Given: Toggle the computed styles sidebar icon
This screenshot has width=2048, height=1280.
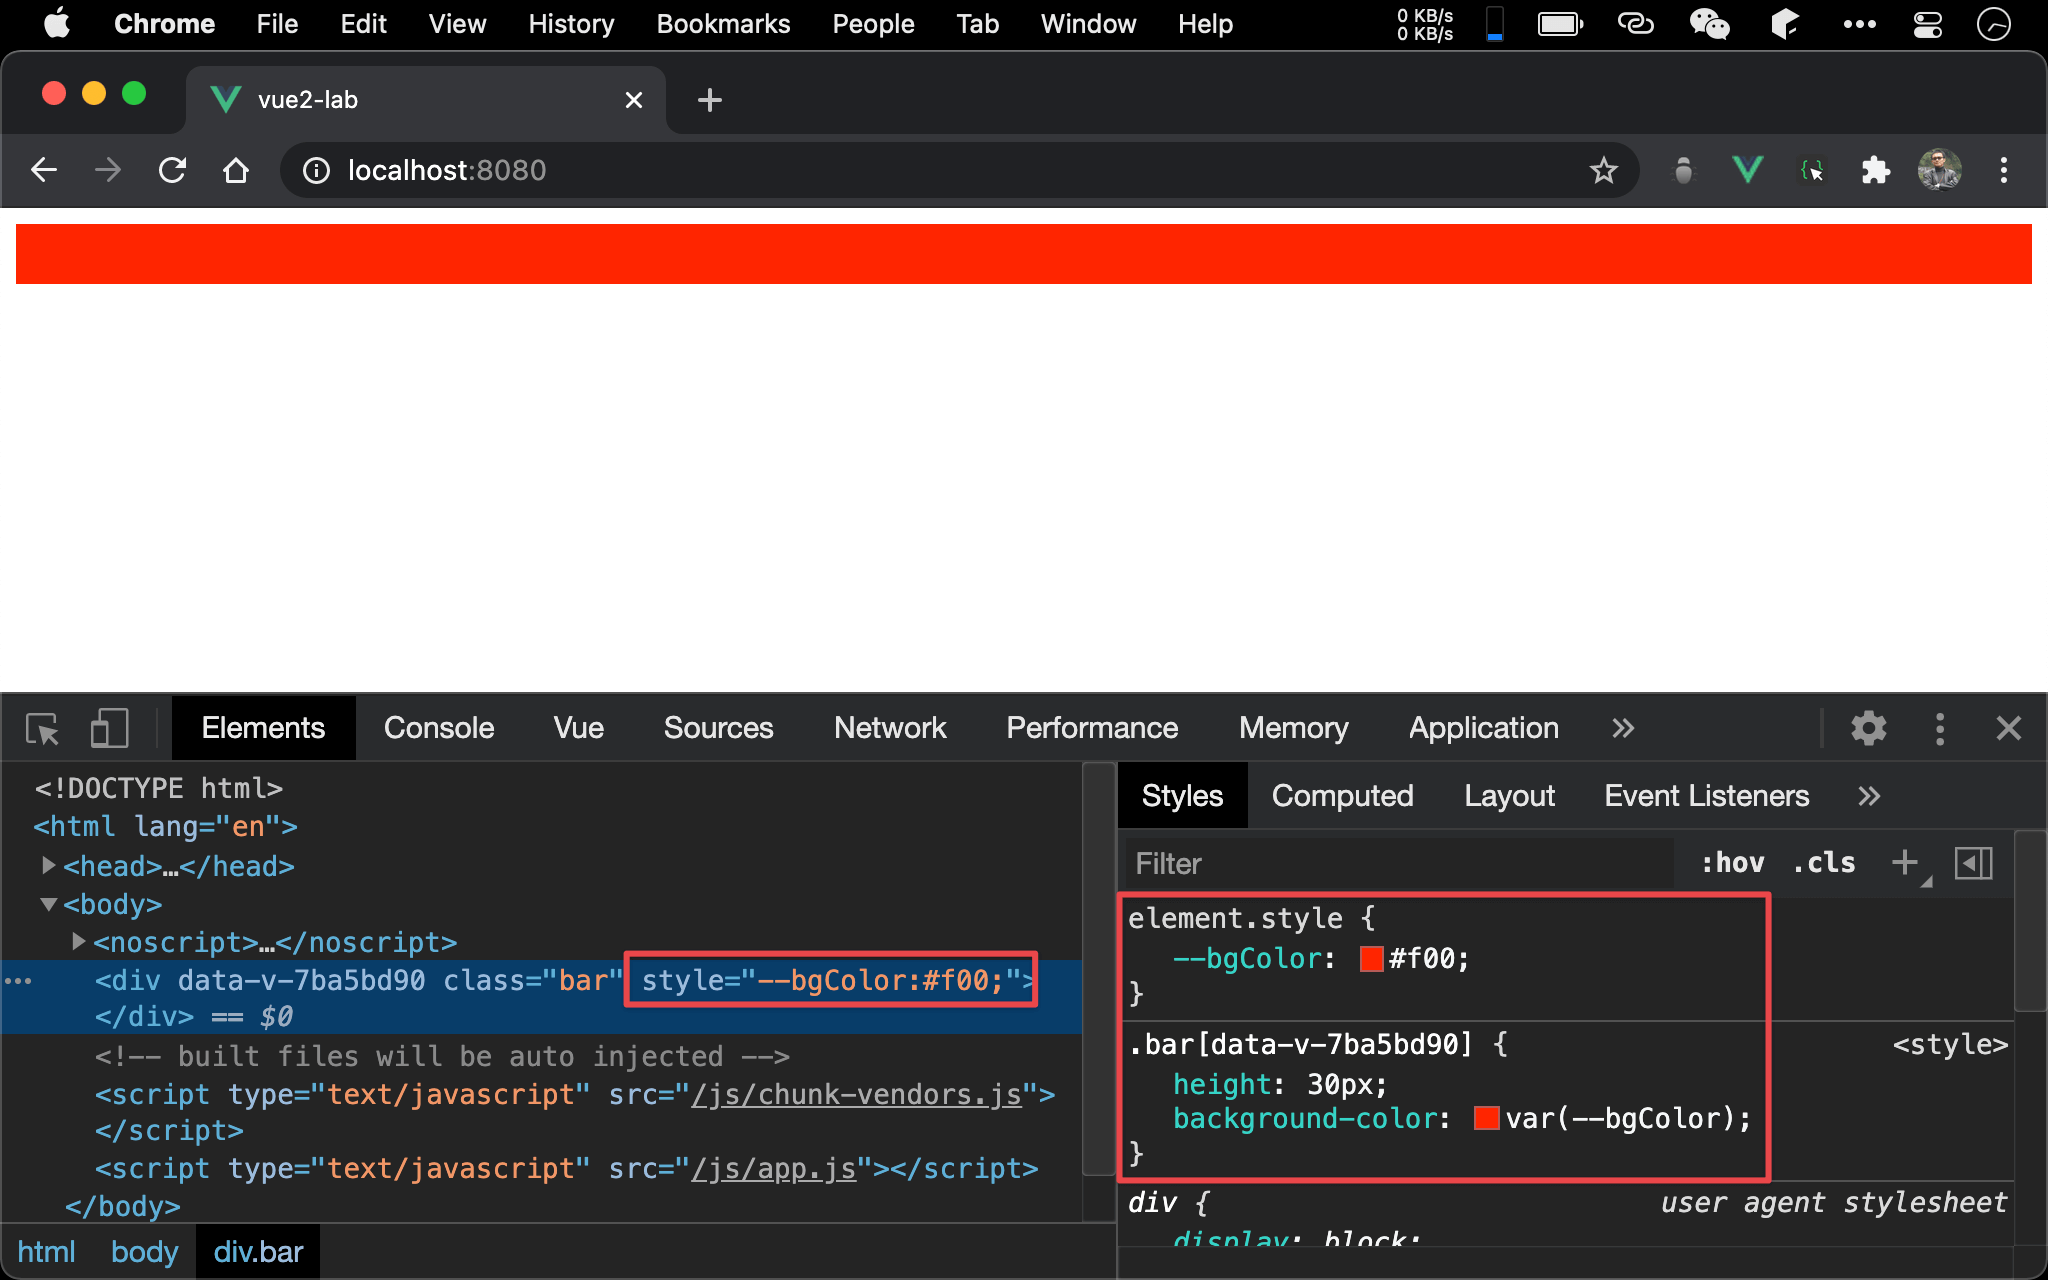Looking at the screenshot, I should [1974, 863].
